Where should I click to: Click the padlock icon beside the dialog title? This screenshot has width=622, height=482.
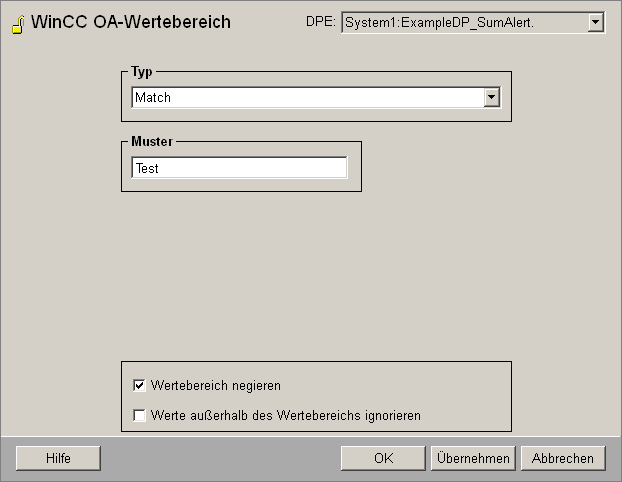tap(18, 24)
